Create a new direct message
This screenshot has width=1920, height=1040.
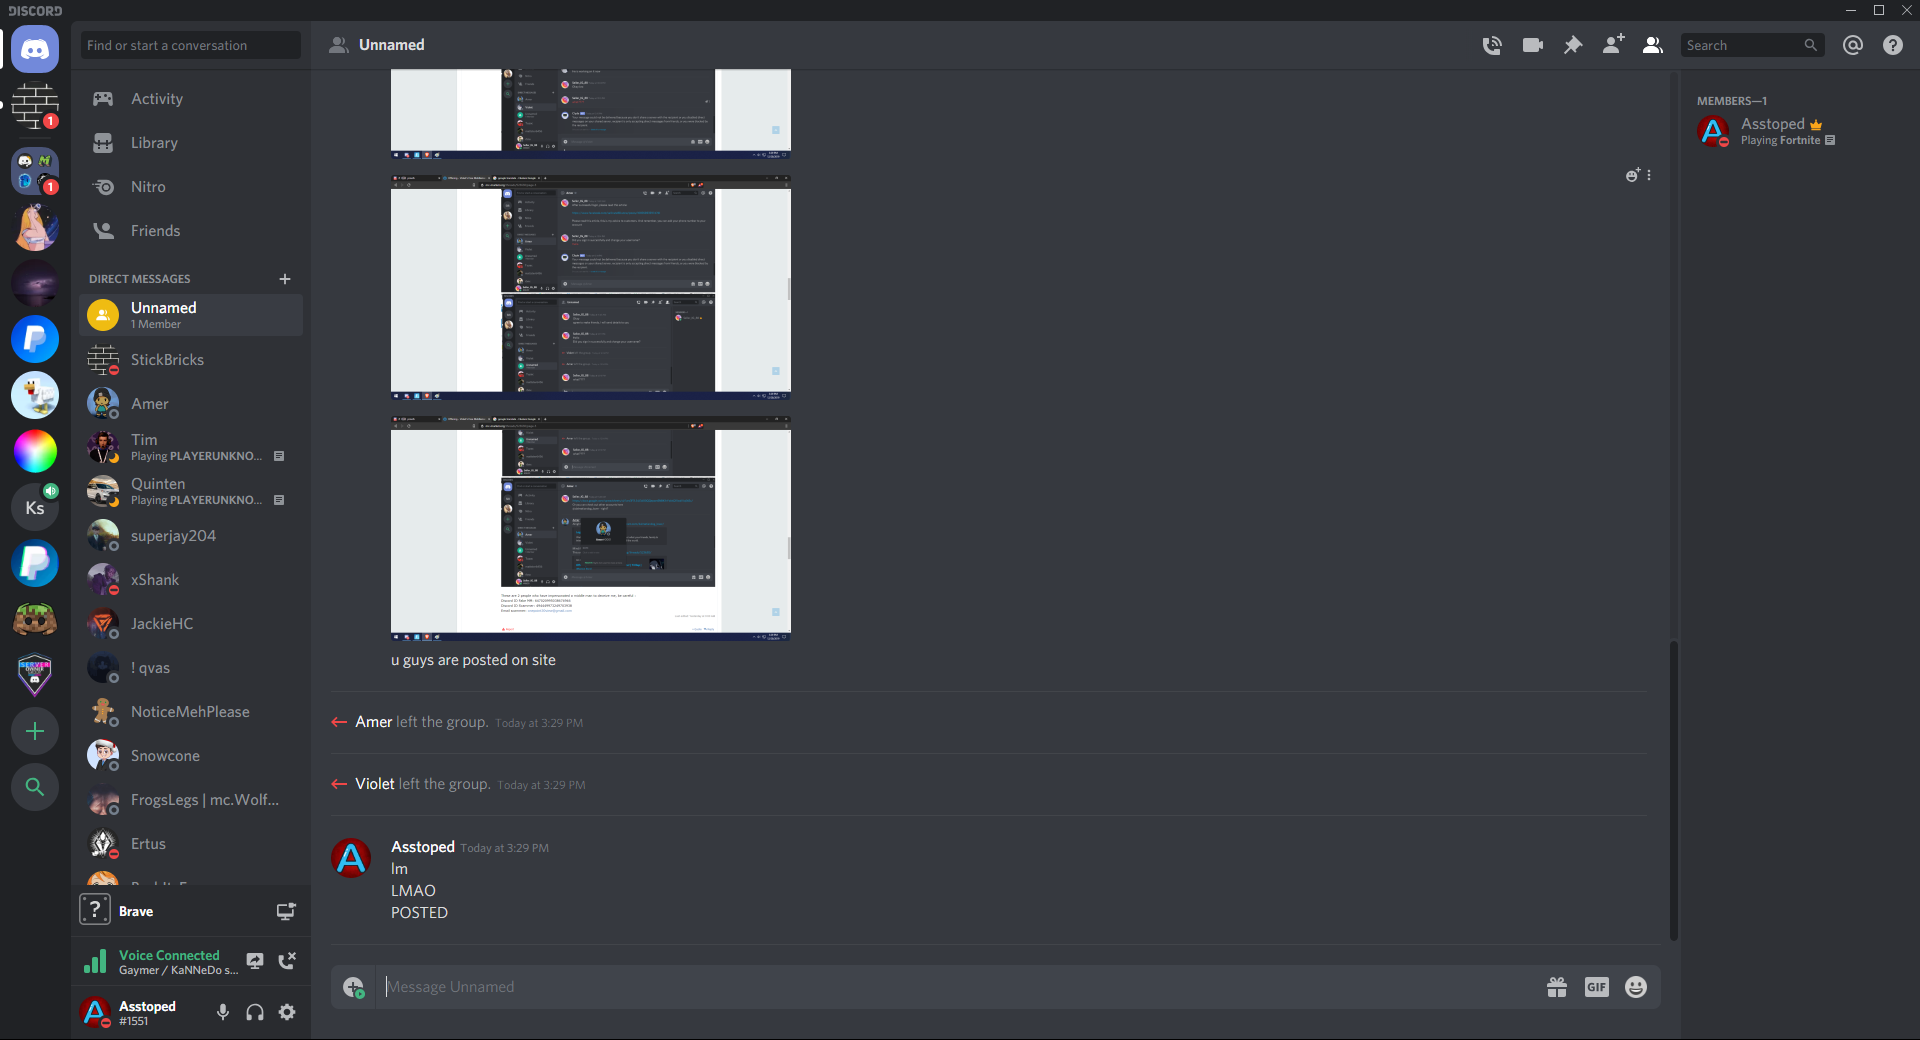285,279
